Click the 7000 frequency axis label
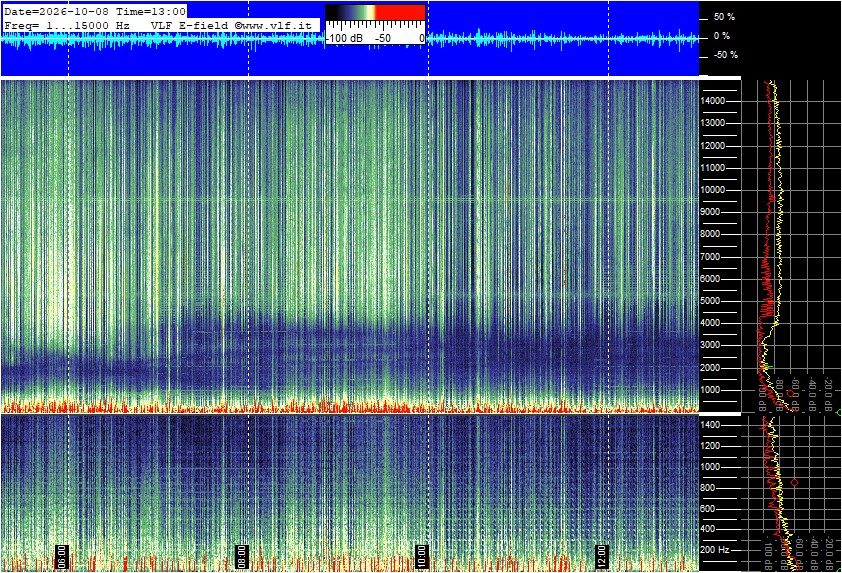 [710, 257]
